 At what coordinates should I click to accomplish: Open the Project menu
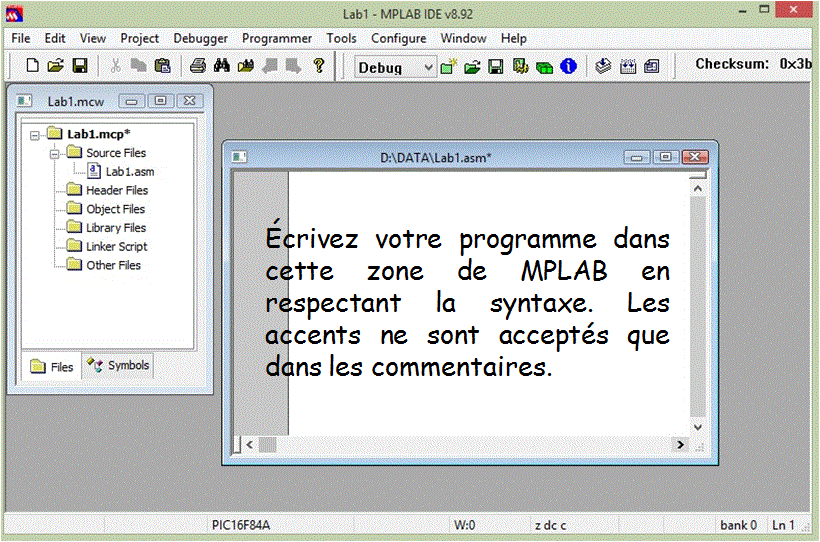pos(140,38)
